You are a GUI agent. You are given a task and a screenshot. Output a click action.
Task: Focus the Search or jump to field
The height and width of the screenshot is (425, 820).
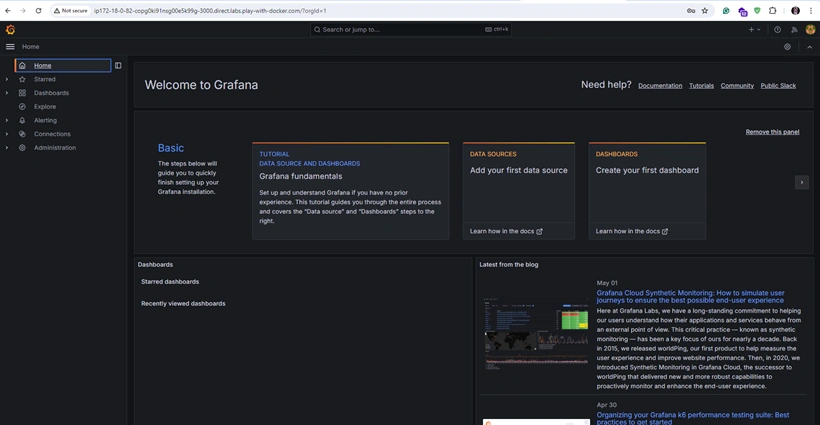pyautogui.click(x=411, y=30)
